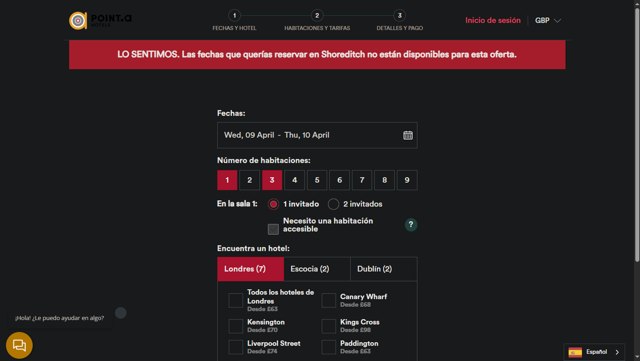This screenshot has height=361, width=640.
Task: Click the ¡Hola! chat greeting bubble
Action: click(60, 318)
